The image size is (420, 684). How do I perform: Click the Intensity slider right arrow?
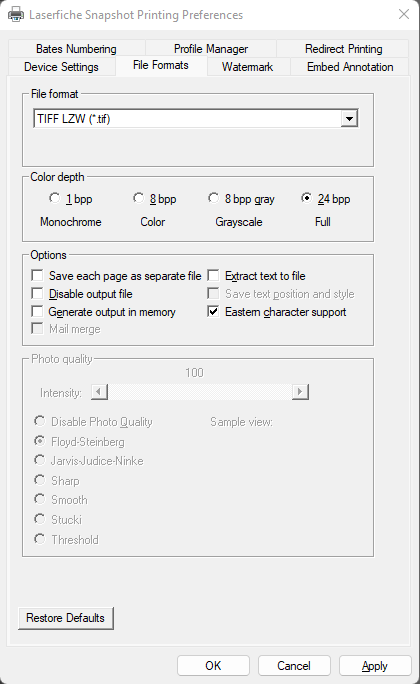(300, 392)
